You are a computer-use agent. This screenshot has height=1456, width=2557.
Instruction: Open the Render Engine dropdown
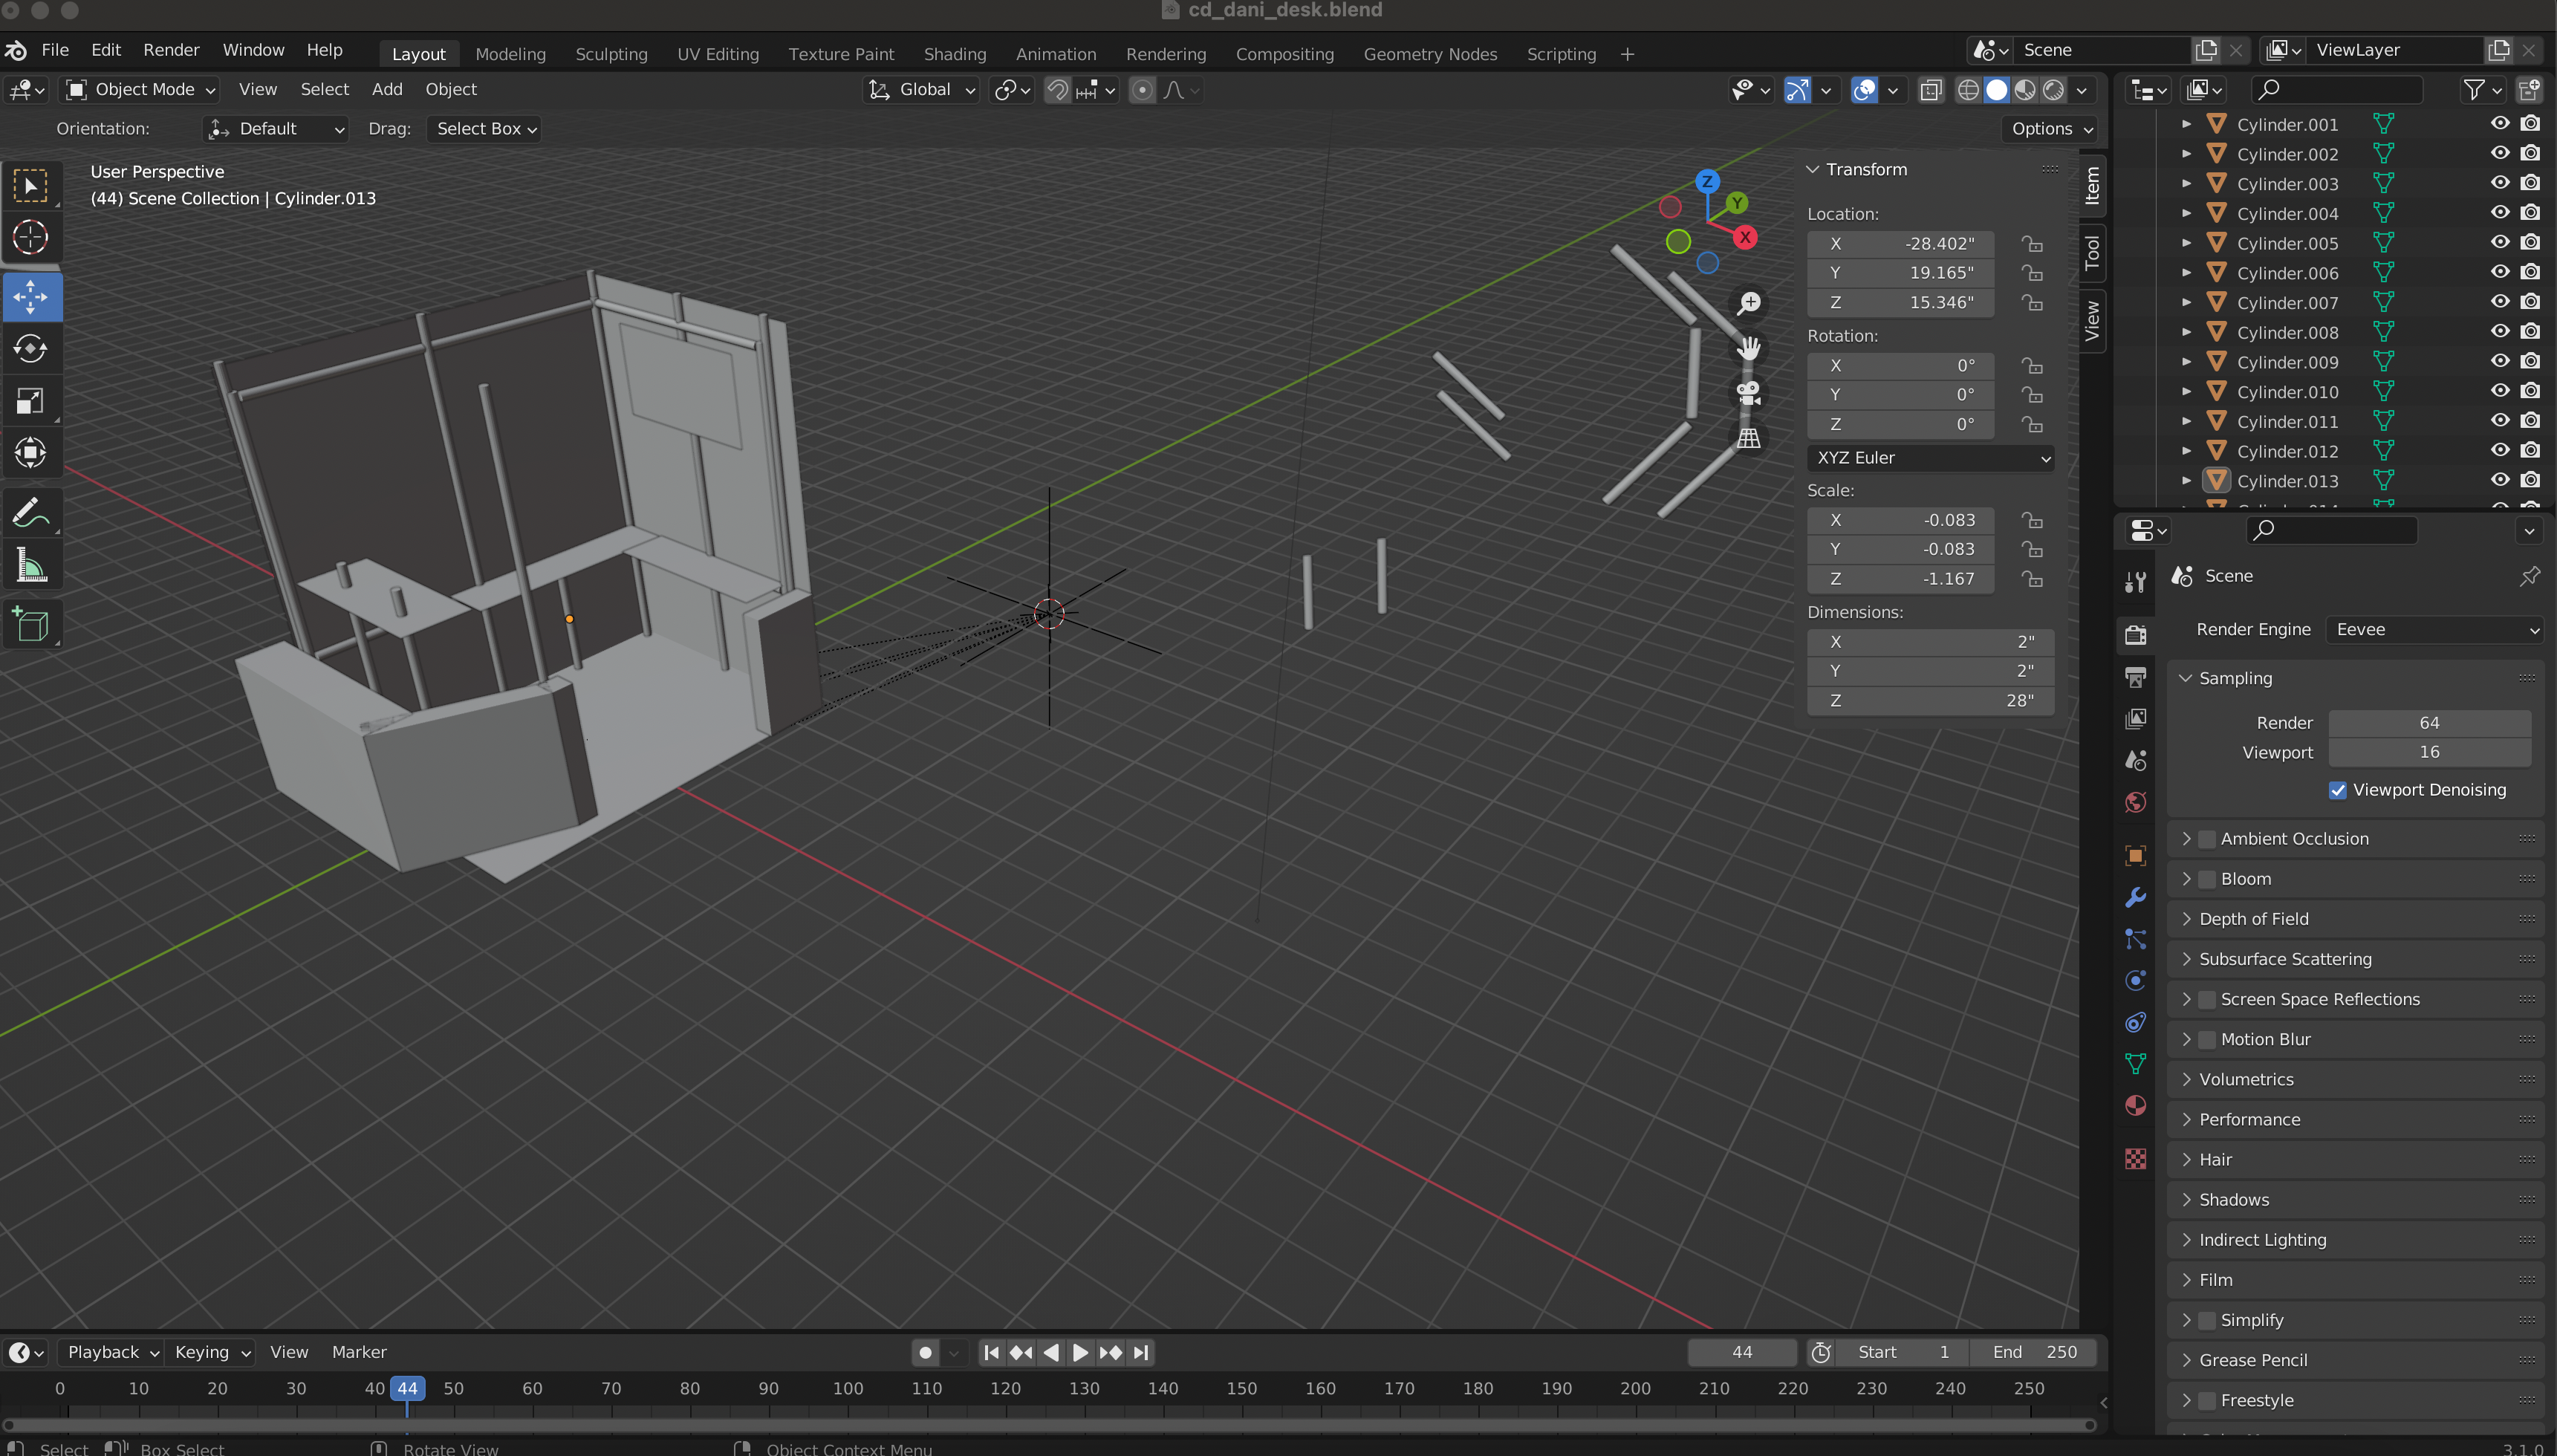tap(2433, 629)
